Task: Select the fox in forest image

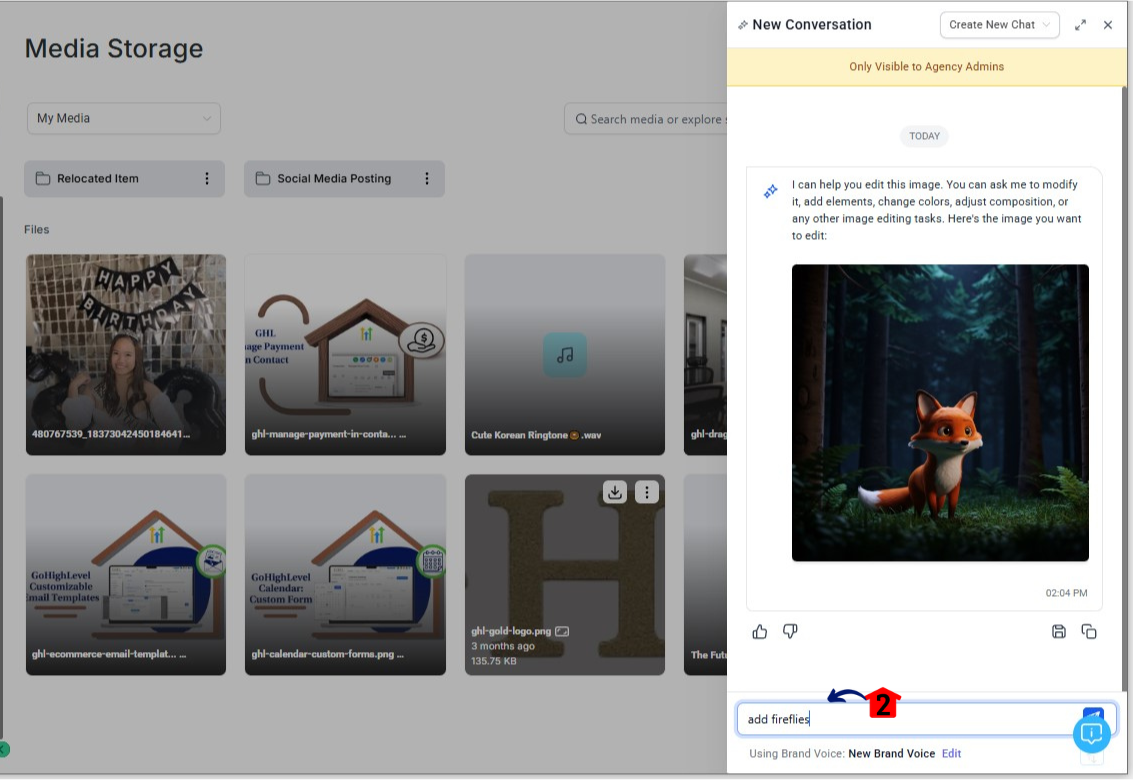Action: coord(940,412)
